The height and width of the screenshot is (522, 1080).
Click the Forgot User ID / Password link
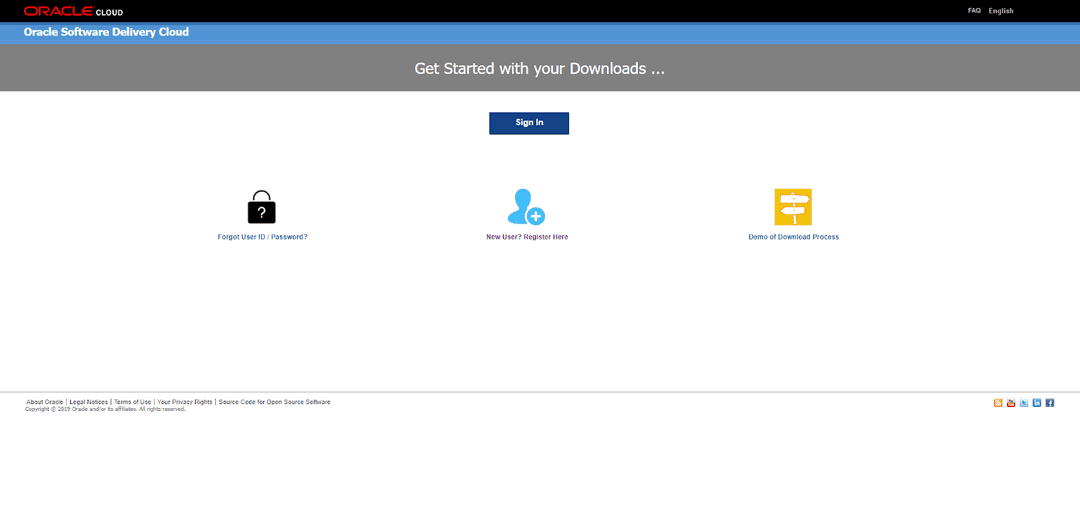pos(262,237)
